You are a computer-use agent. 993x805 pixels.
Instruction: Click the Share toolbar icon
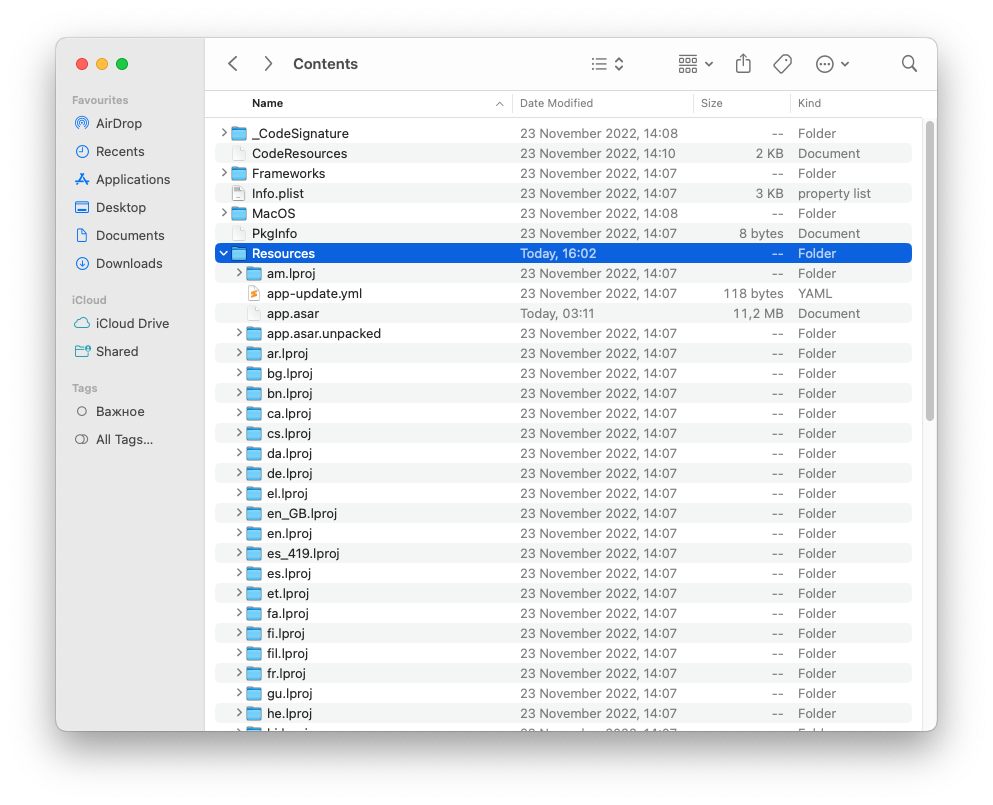743,63
